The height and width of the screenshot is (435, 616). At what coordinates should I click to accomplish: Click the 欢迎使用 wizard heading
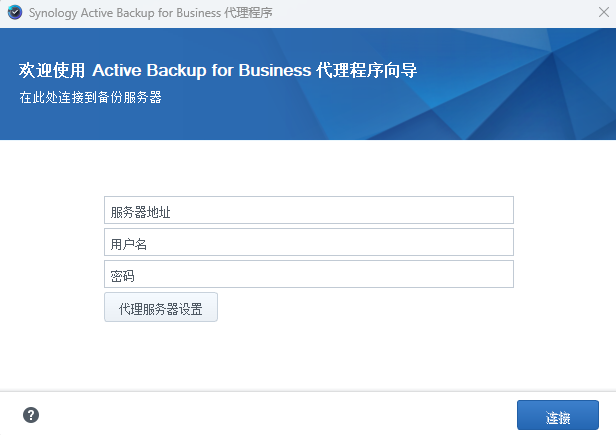pyautogui.click(x=218, y=71)
